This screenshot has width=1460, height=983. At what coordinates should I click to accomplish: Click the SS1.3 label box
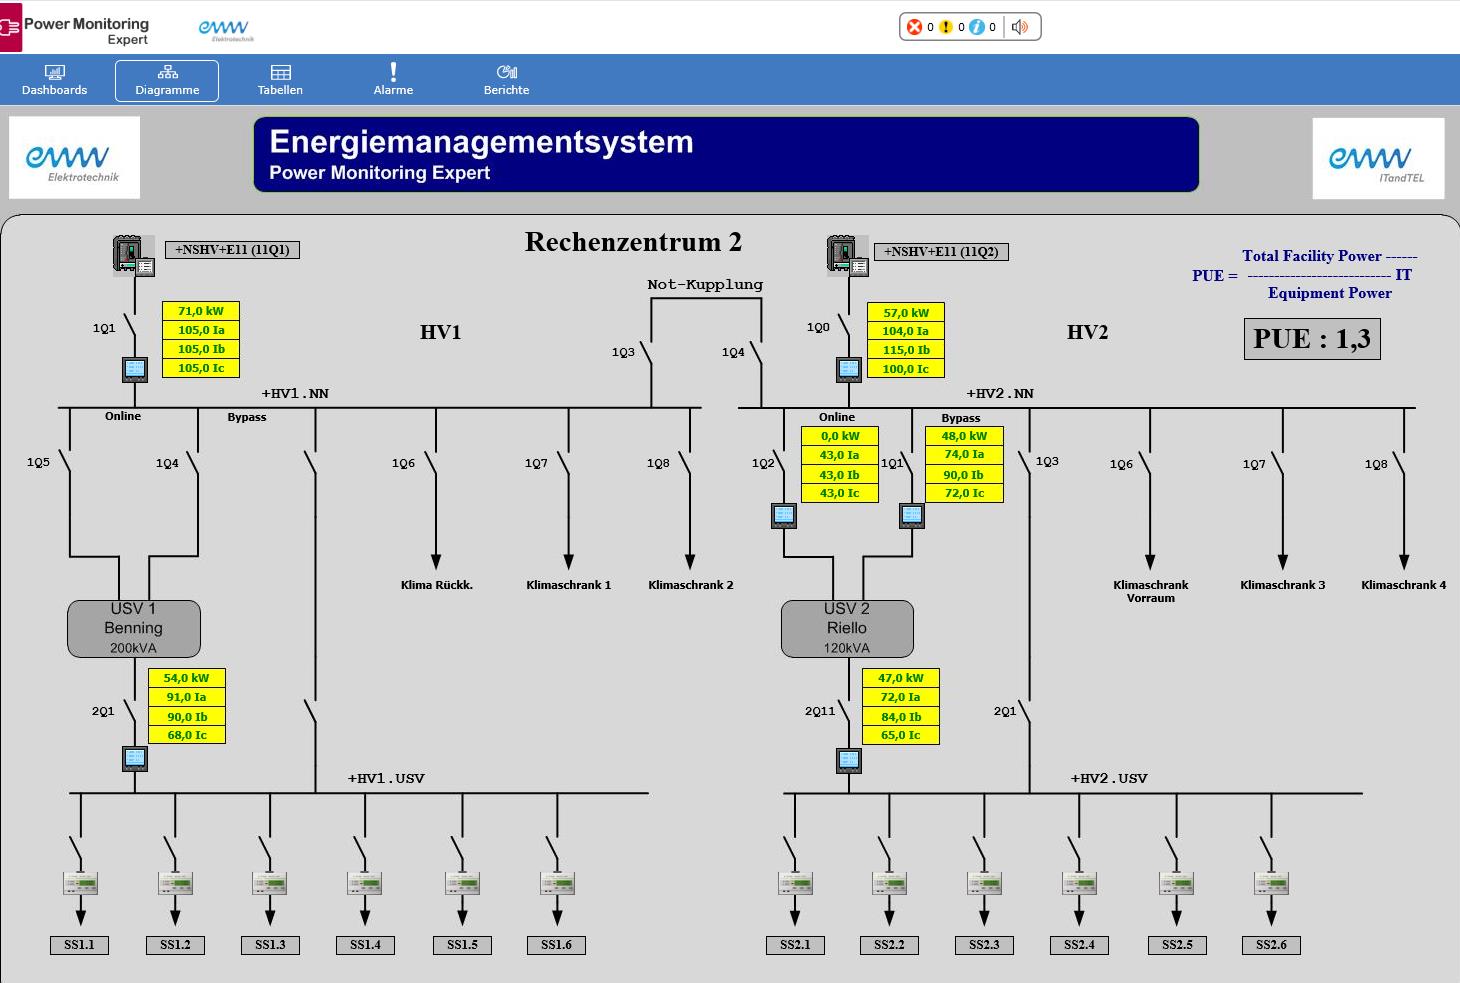coord(270,945)
